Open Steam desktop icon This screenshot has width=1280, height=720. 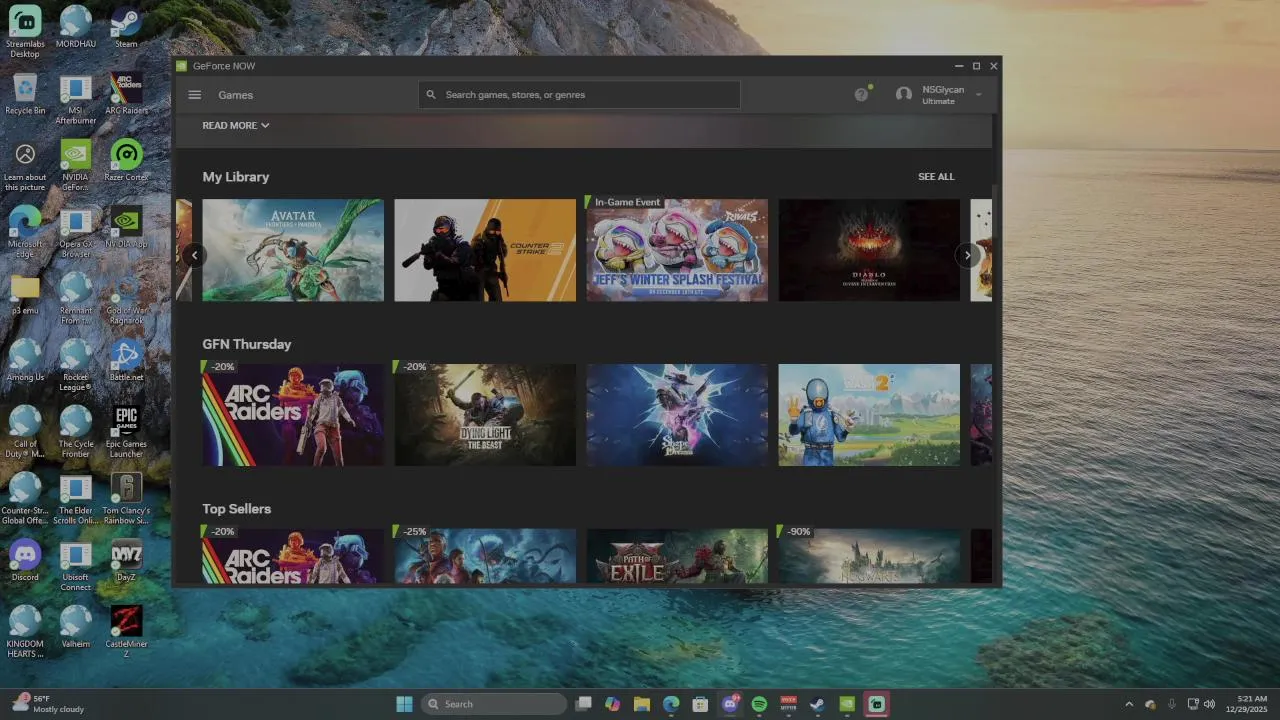click(x=126, y=27)
